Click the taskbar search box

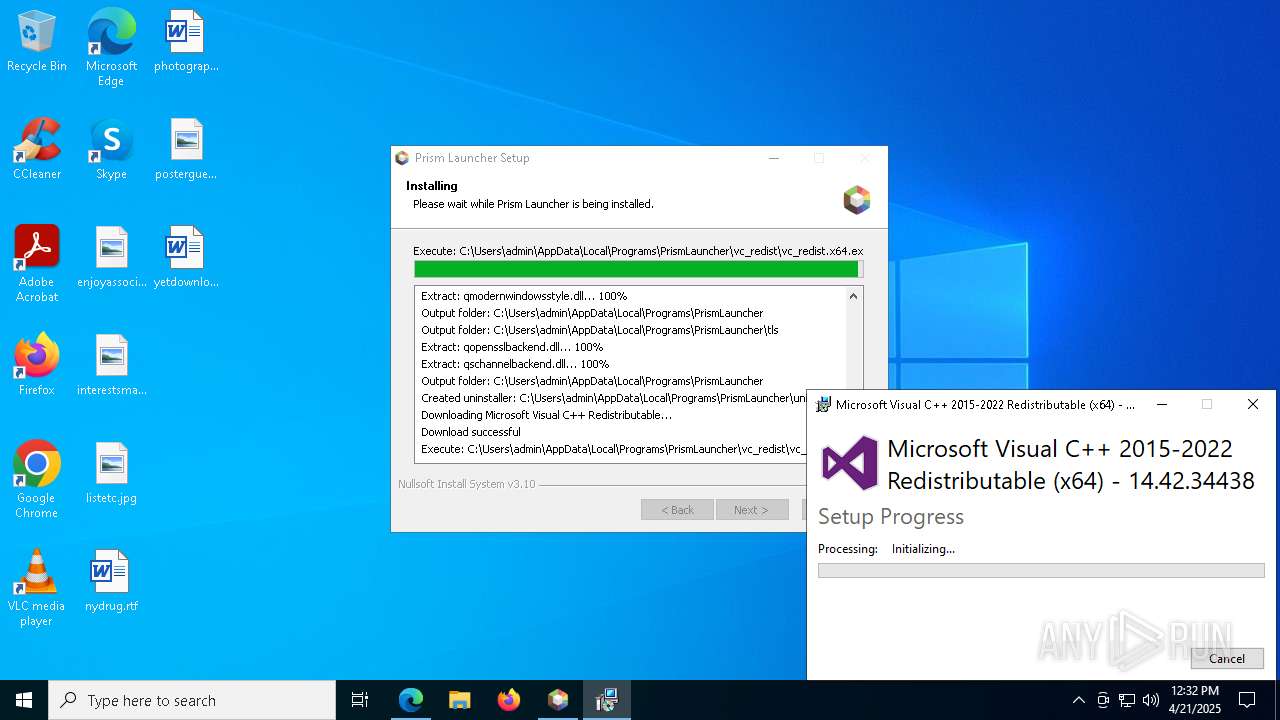click(x=192, y=700)
